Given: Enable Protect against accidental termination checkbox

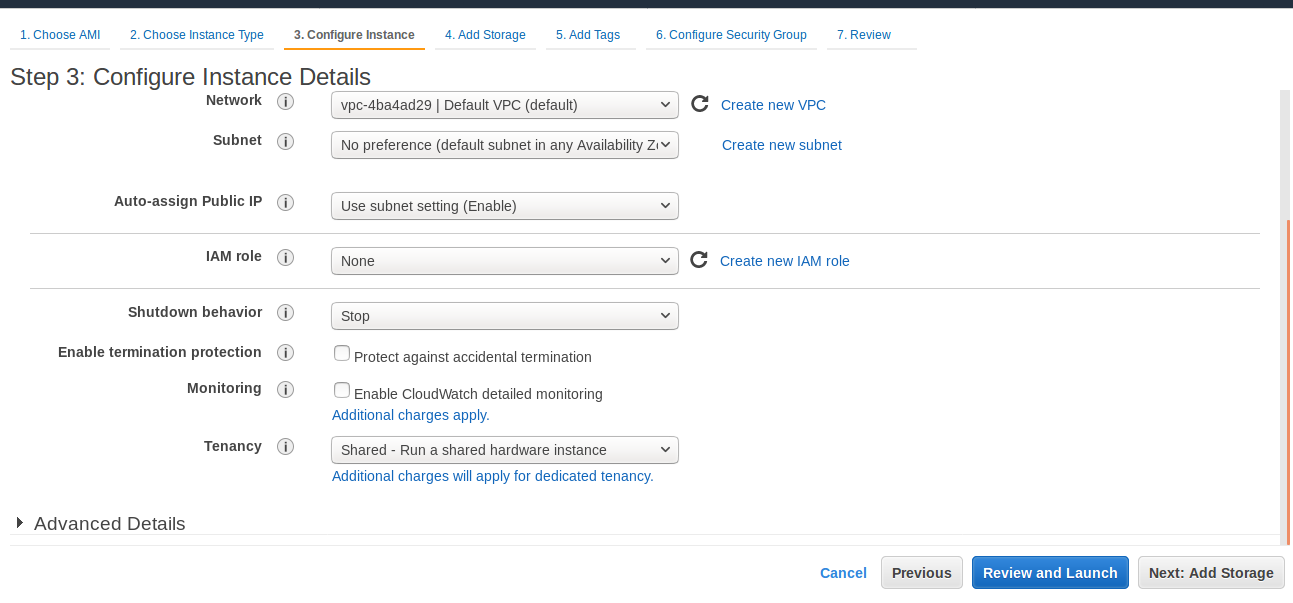Looking at the screenshot, I should click(x=342, y=353).
